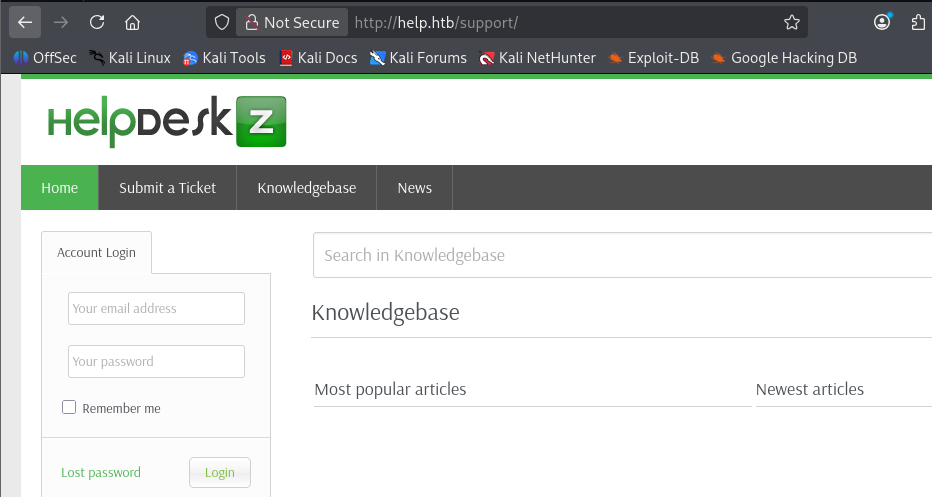Screen dimensions: 932x497
Task: Open the Exploit-DB bookmark
Action: point(653,58)
